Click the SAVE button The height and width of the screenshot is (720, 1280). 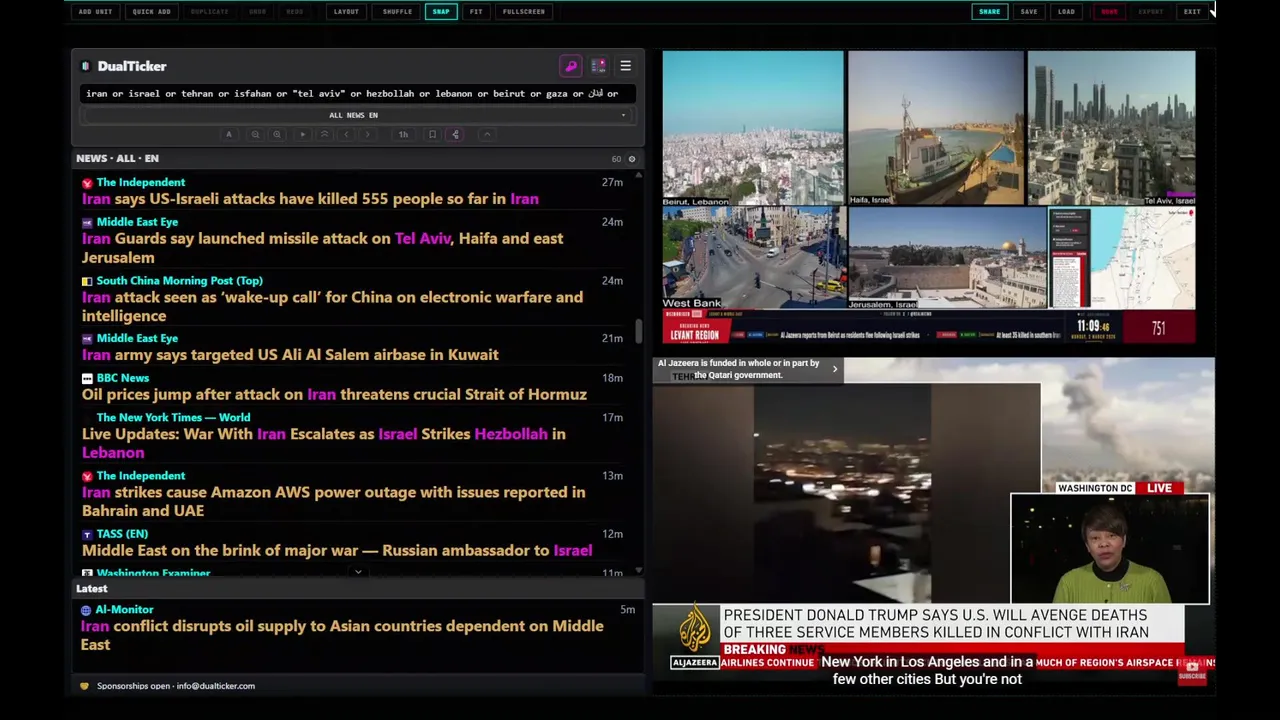pos(1029,12)
